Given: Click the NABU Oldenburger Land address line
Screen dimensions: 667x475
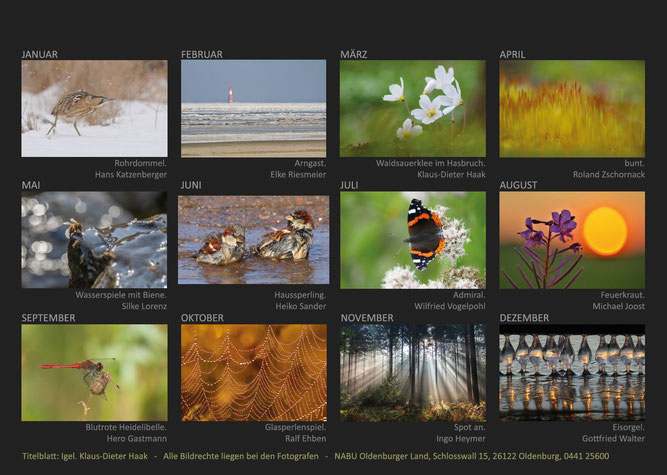Looking at the screenshot, I should 471,456.
